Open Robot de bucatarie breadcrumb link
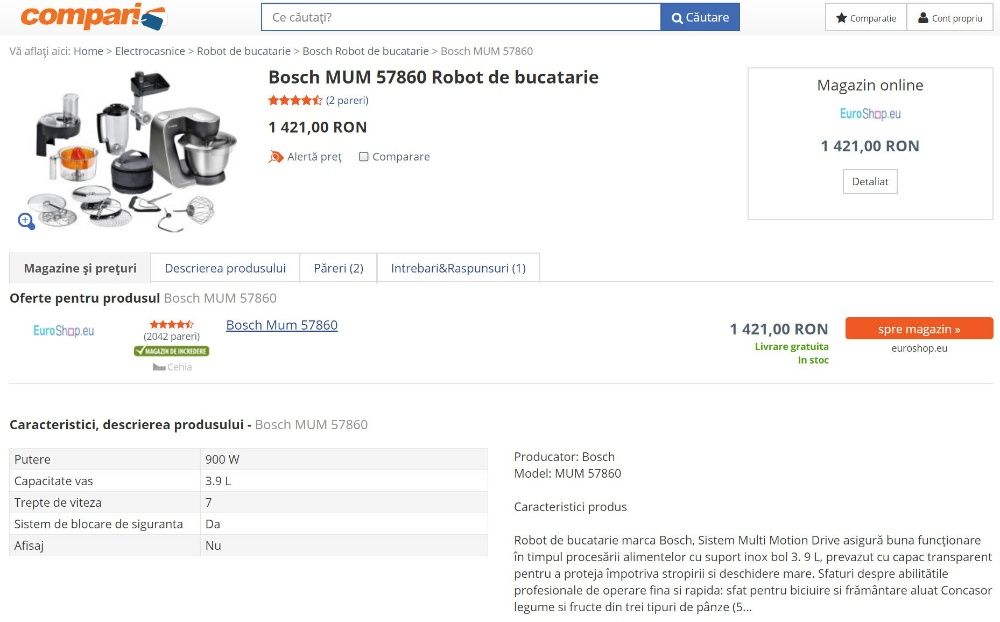The width and height of the screenshot is (1000, 622). (243, 51)
